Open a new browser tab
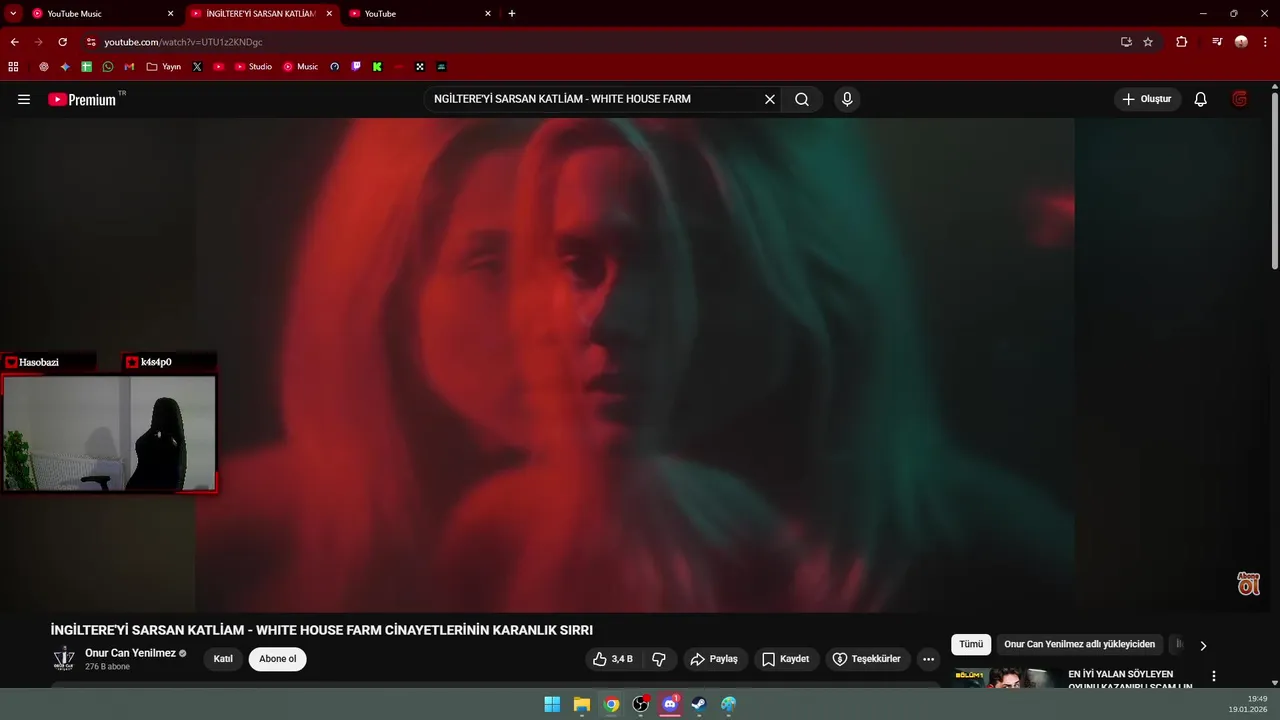 512,14
